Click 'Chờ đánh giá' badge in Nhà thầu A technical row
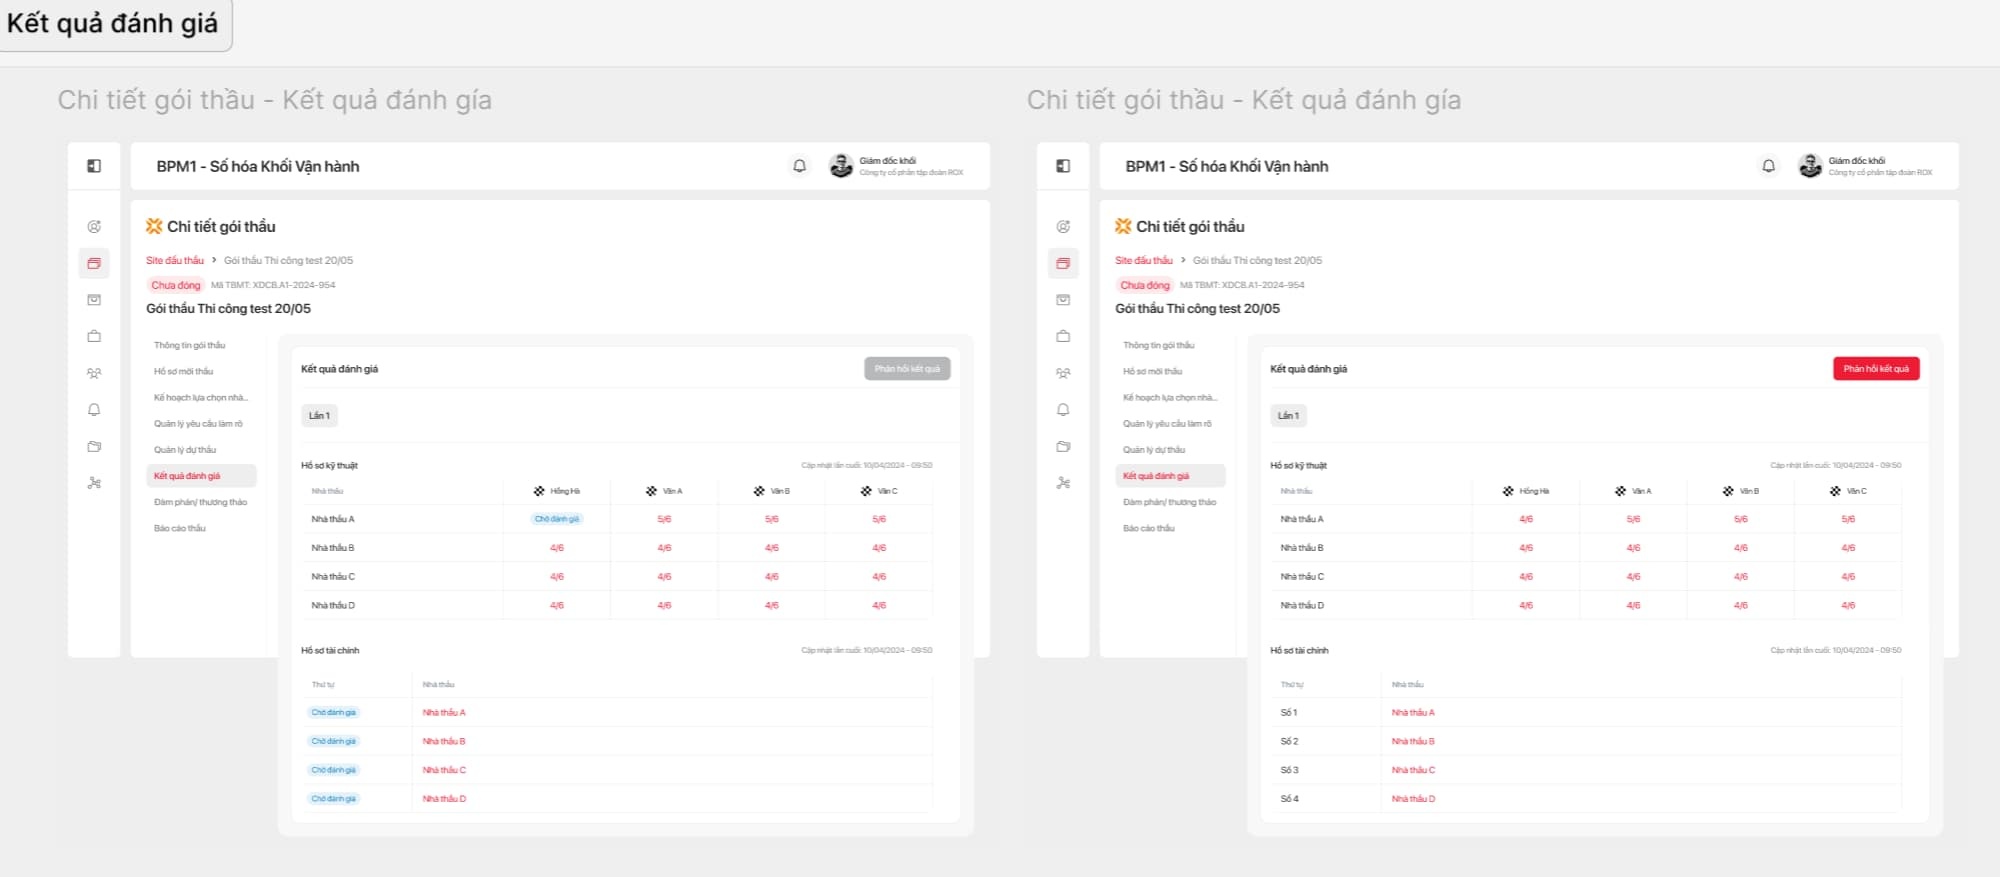2000x877 pixels. pos(556,519)
